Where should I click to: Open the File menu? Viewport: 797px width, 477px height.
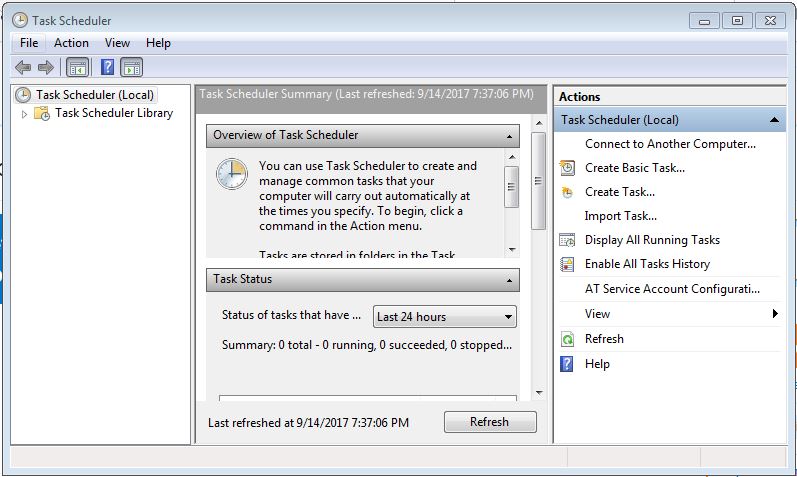point(29,43)
